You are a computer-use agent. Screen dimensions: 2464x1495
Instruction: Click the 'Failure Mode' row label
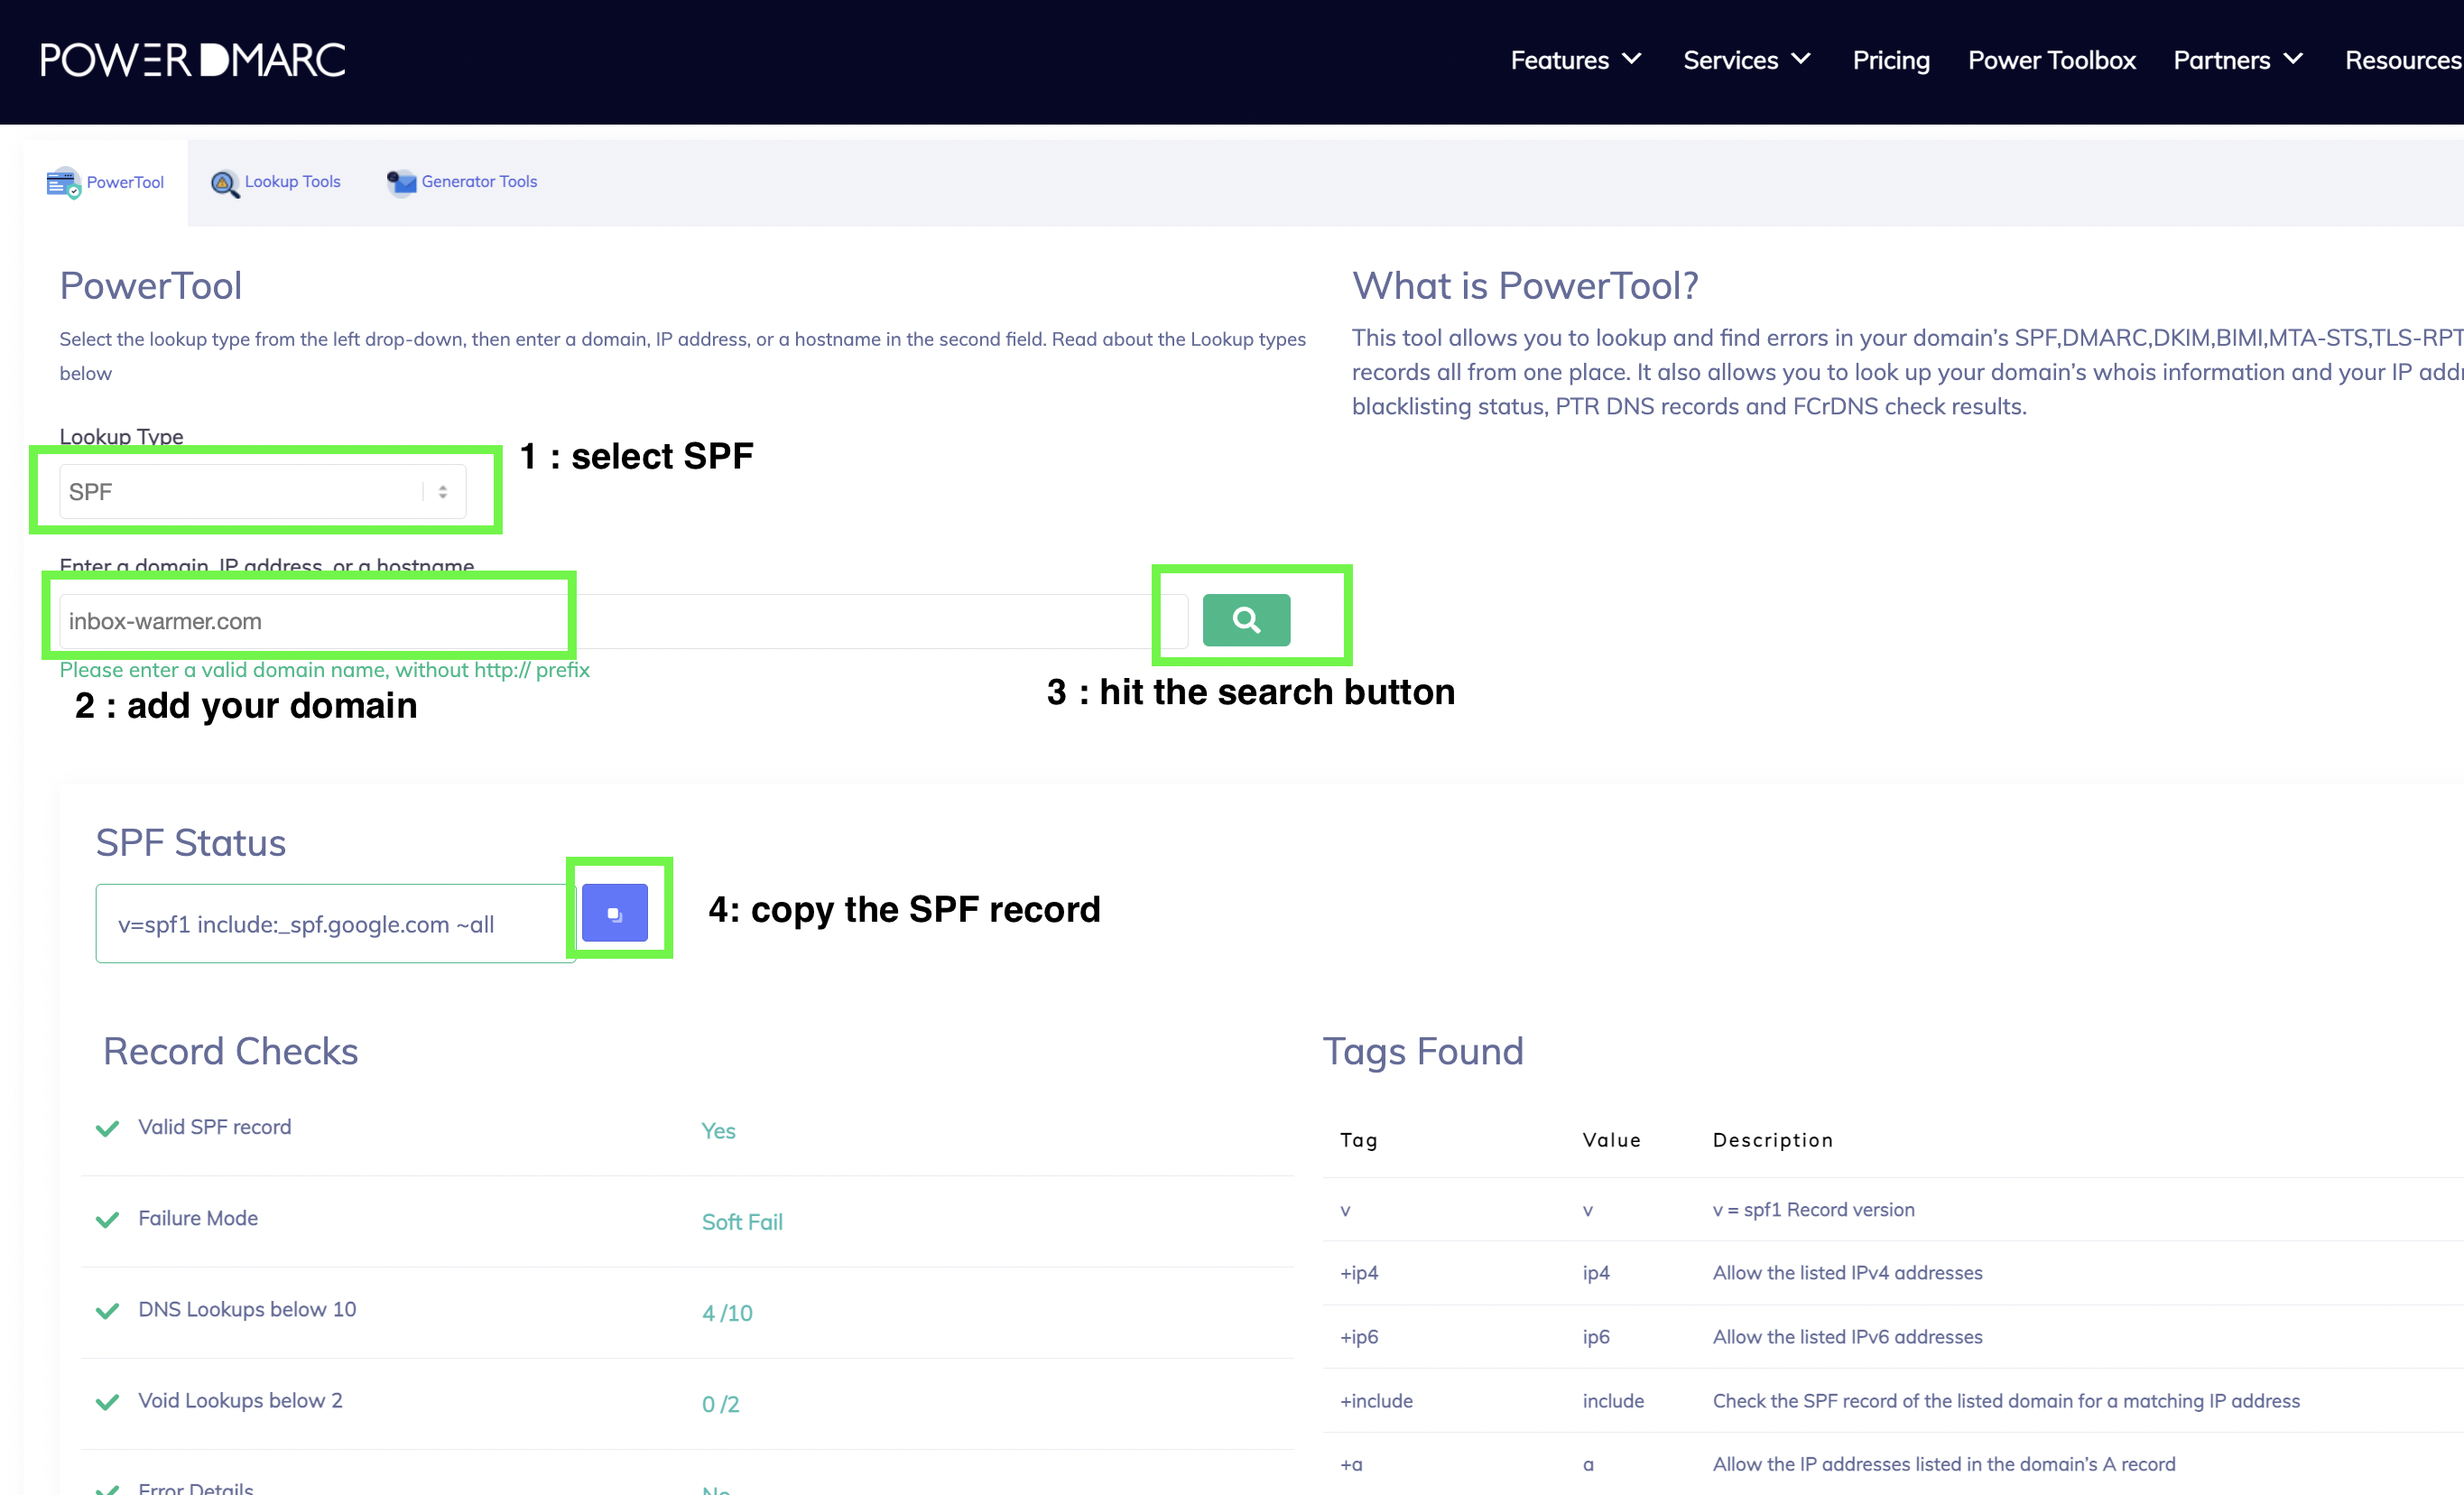pyautogui.click(x=198, y=1218)
